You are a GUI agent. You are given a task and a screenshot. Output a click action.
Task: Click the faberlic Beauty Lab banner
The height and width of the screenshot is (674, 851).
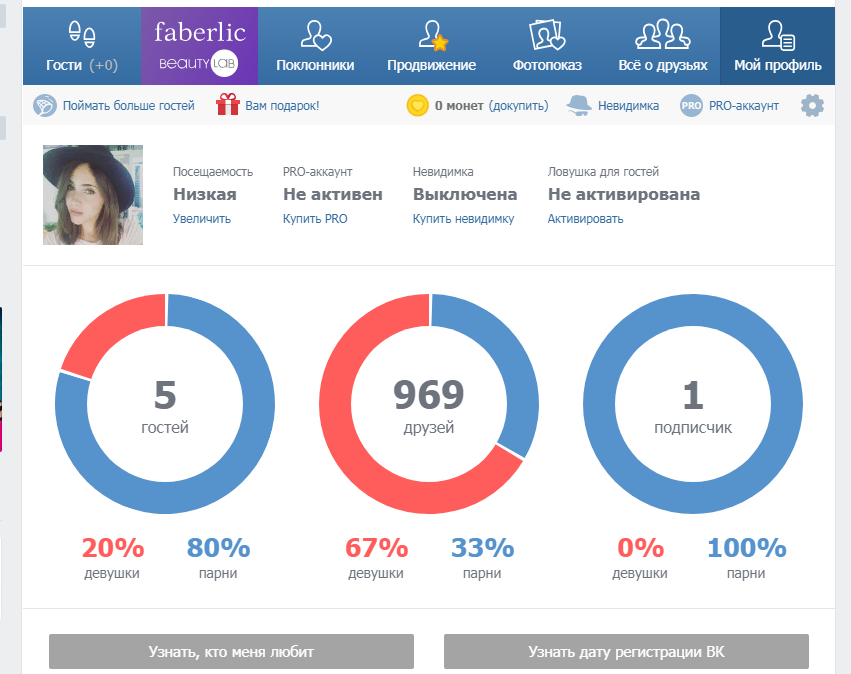click(199, 46)
